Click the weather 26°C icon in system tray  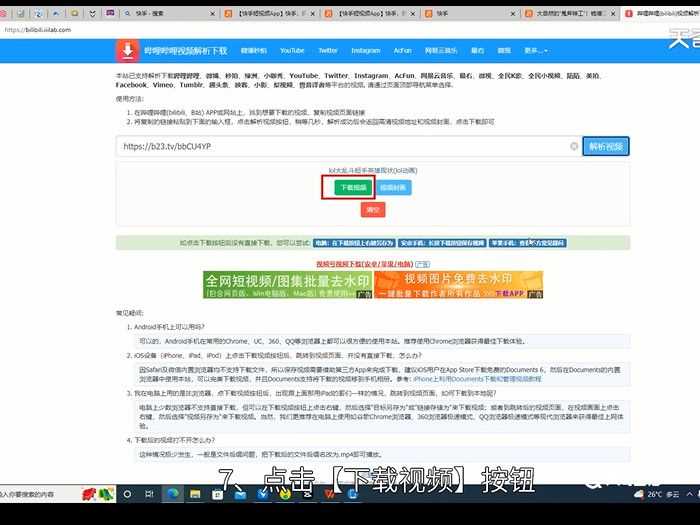(x=639, y=494)
